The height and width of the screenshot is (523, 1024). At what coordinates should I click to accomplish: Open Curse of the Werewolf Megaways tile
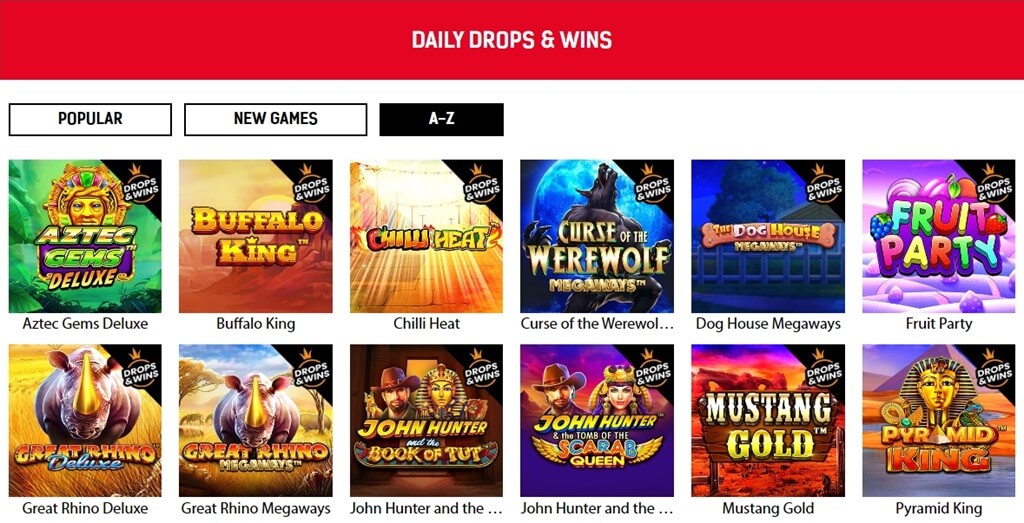coord(597,236)
